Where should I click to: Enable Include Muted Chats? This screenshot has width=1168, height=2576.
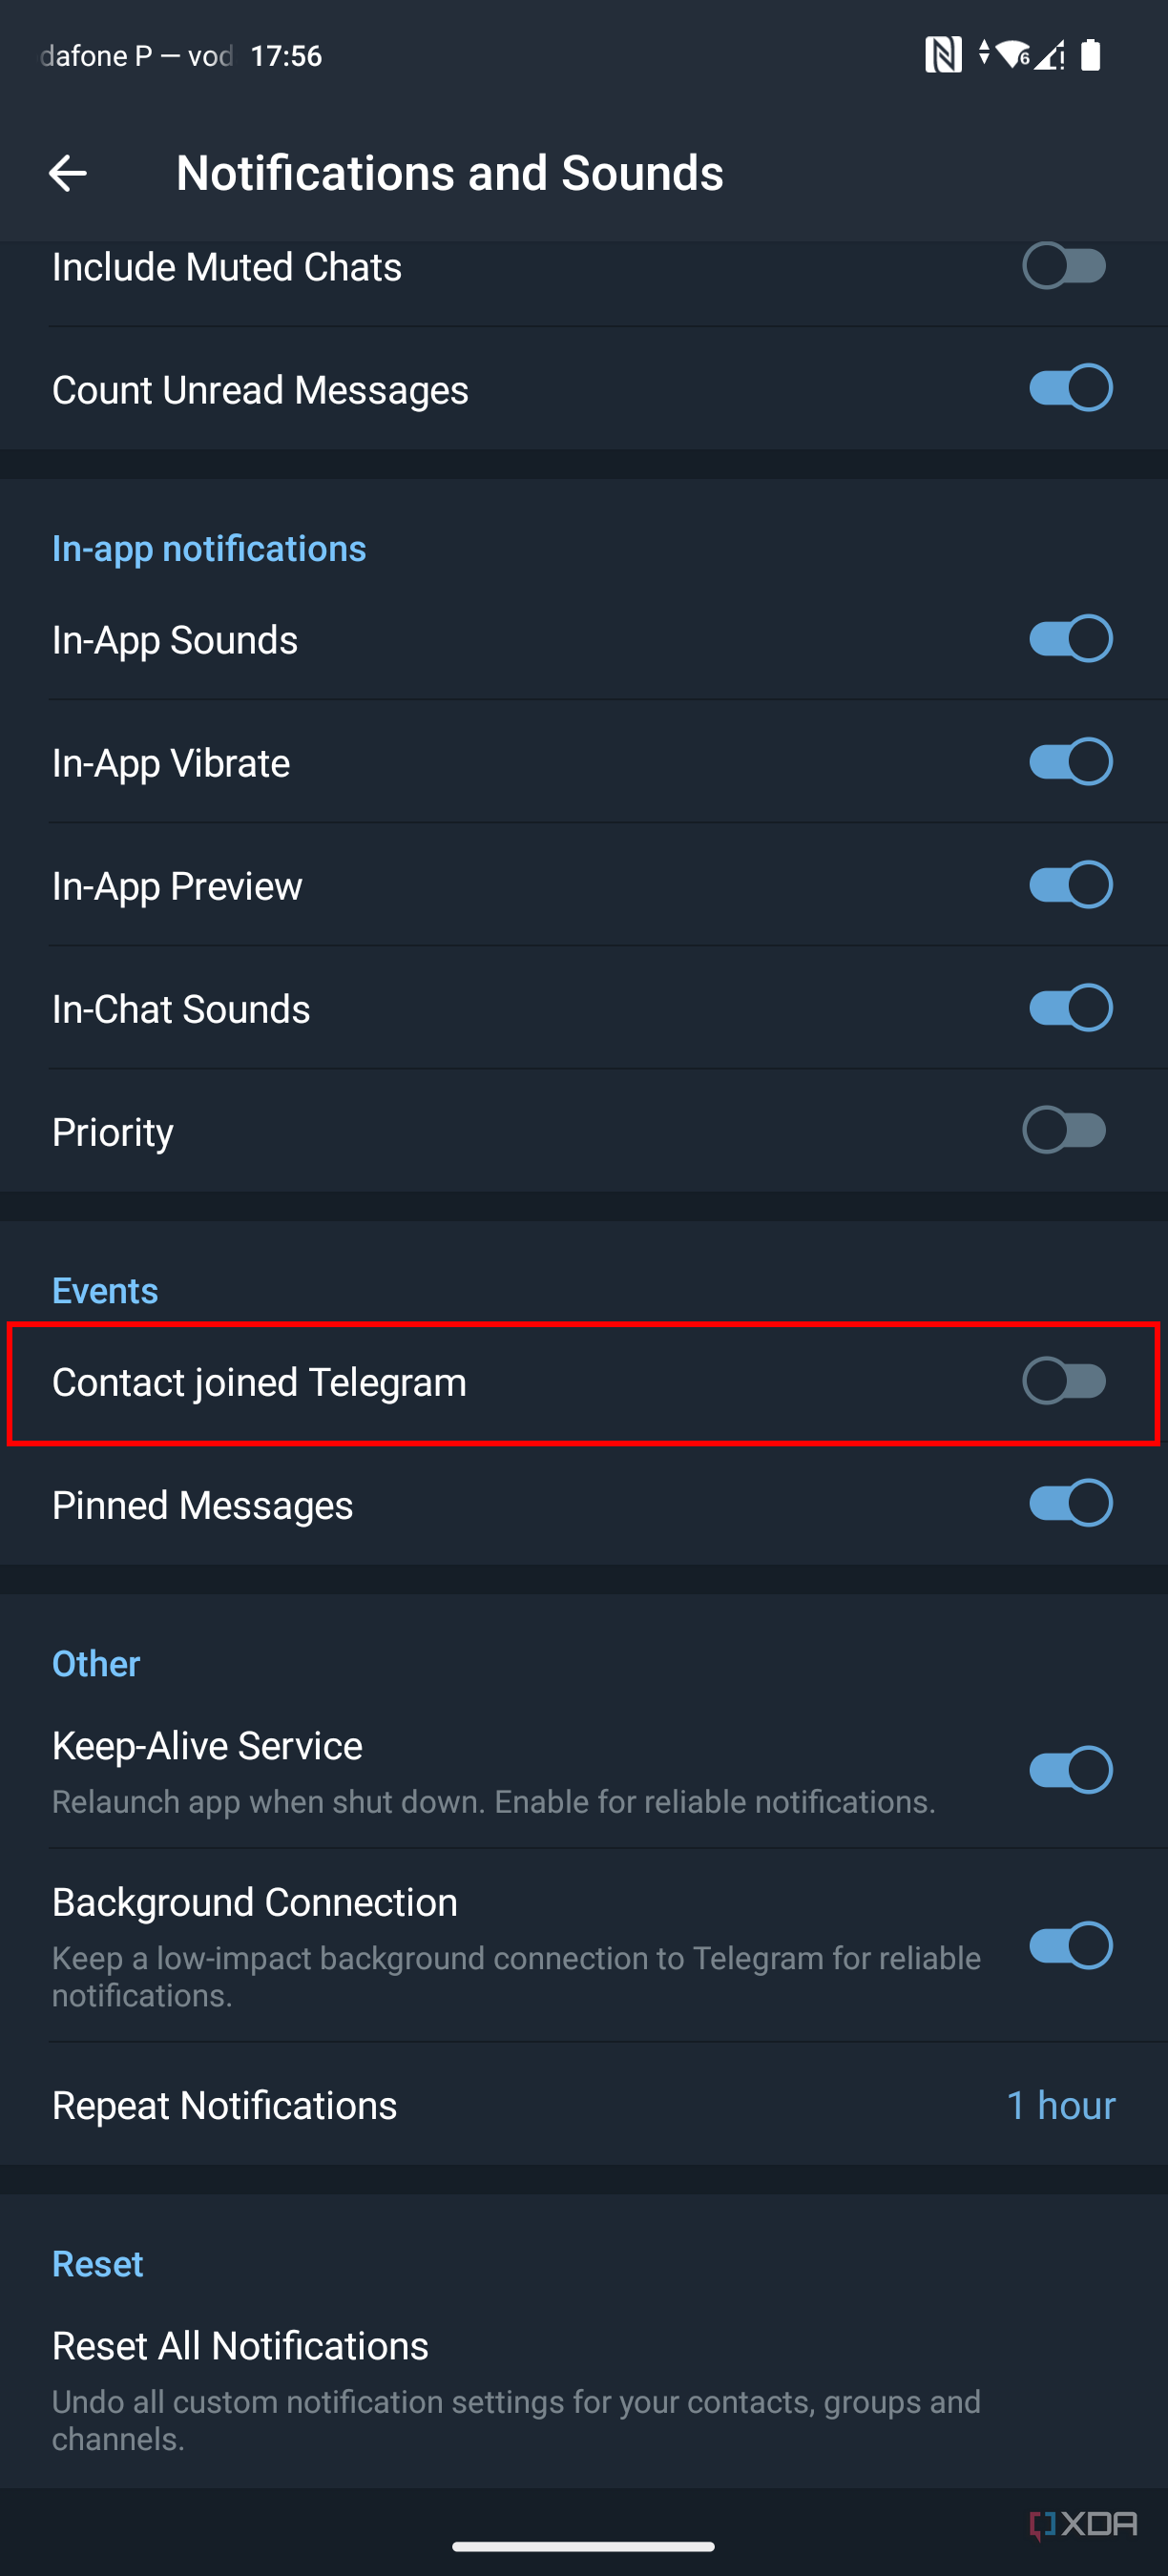tap(1065, 266)
